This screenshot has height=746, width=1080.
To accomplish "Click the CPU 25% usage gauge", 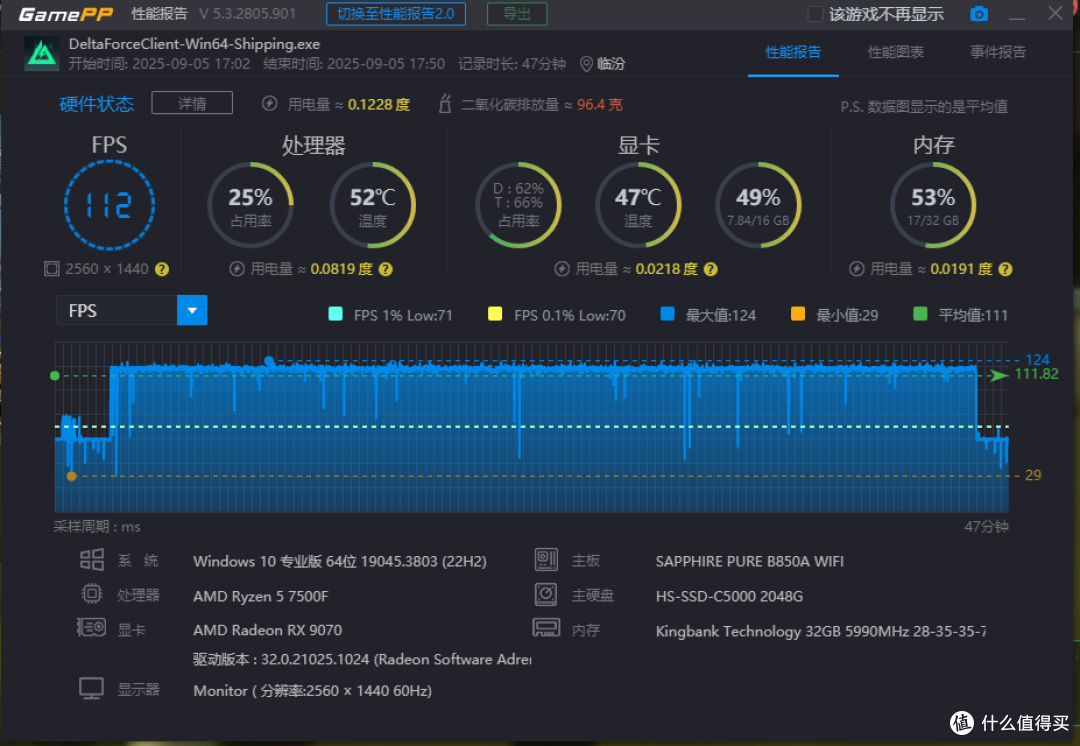I will (x=251, y=205).
